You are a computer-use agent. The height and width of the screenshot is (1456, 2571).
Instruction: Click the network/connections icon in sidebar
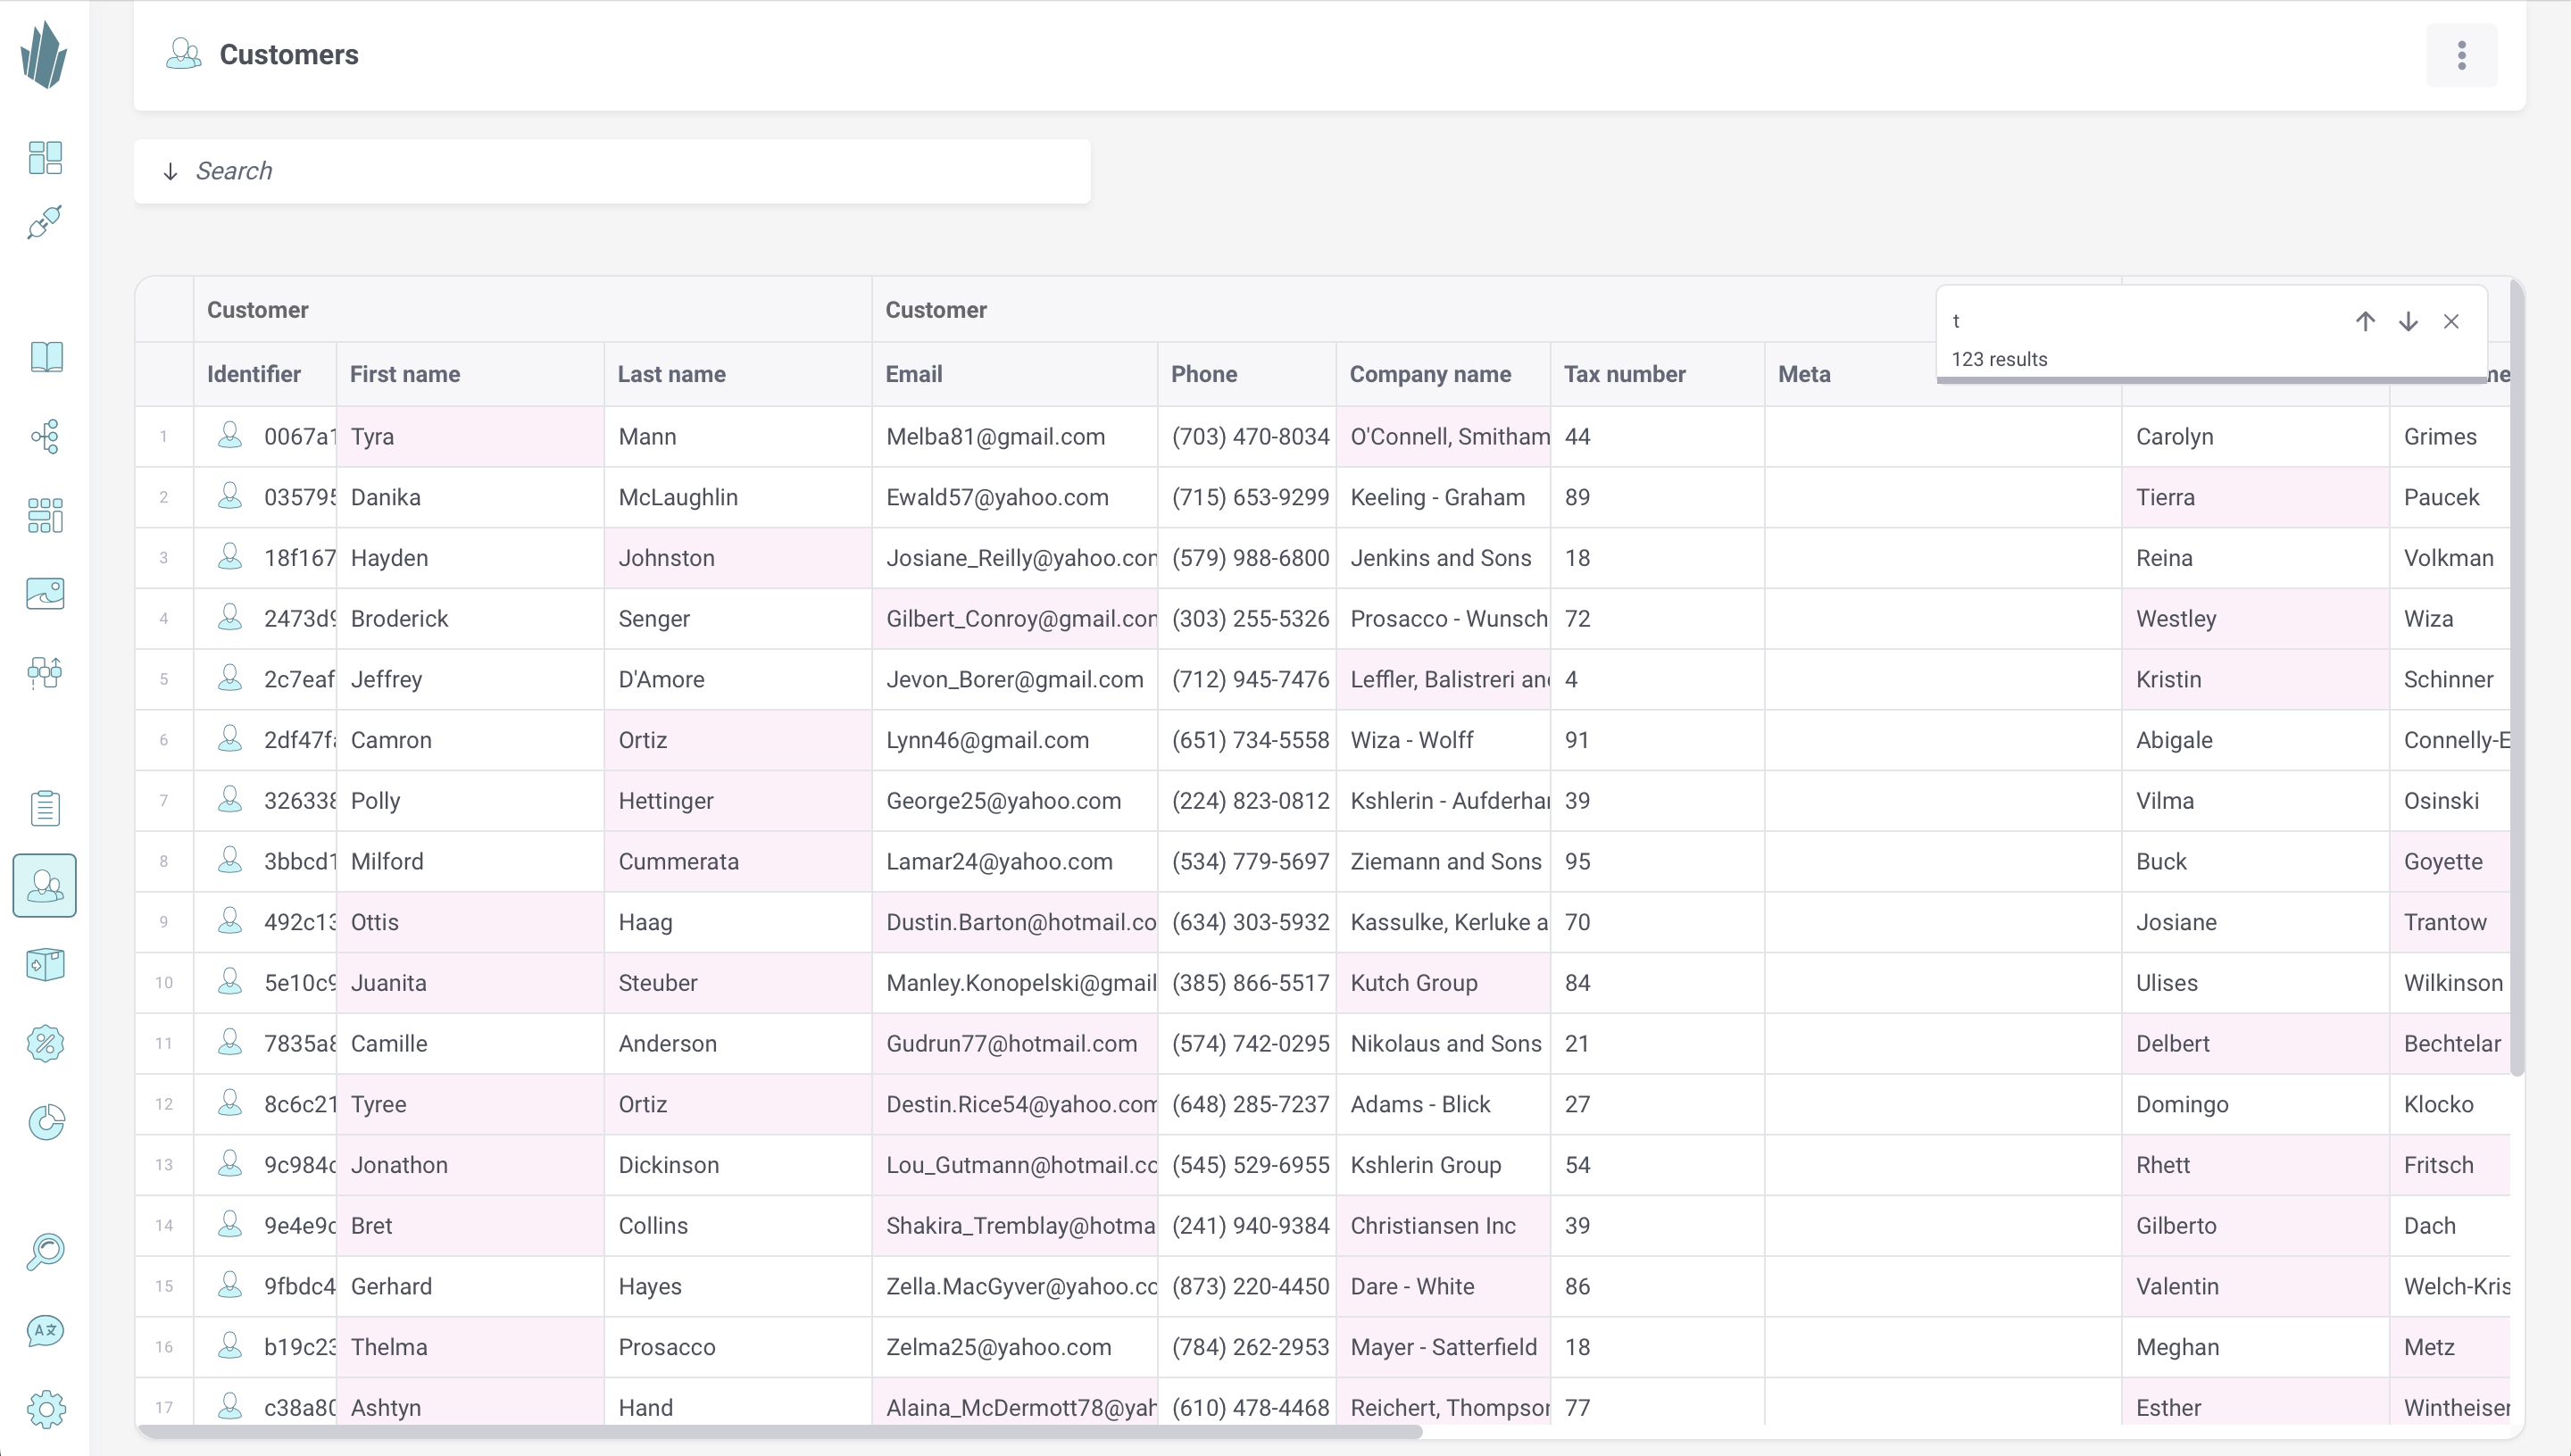pos(46,436)
